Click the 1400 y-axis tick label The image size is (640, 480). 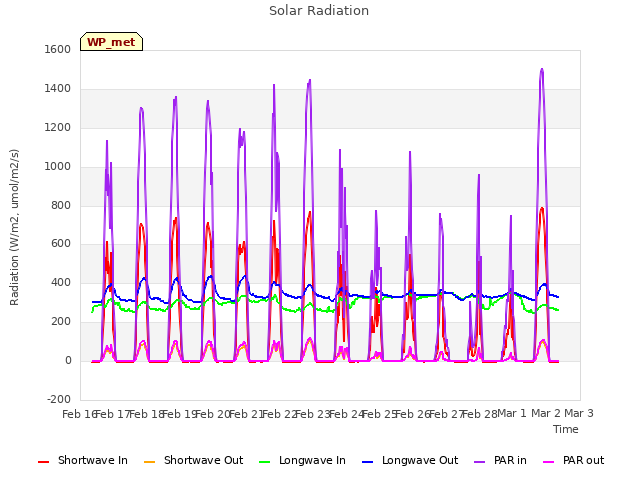click(x=58, y=89)
